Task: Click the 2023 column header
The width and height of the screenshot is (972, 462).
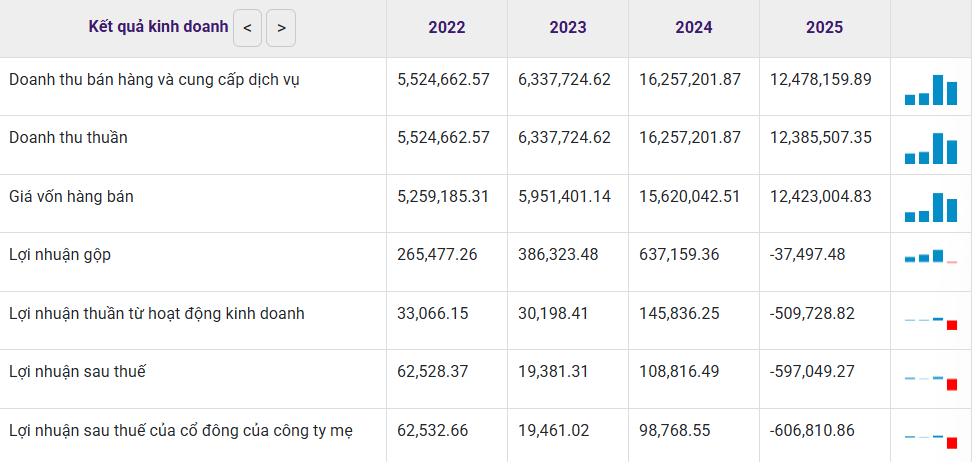Action: (x=567, y=27)
